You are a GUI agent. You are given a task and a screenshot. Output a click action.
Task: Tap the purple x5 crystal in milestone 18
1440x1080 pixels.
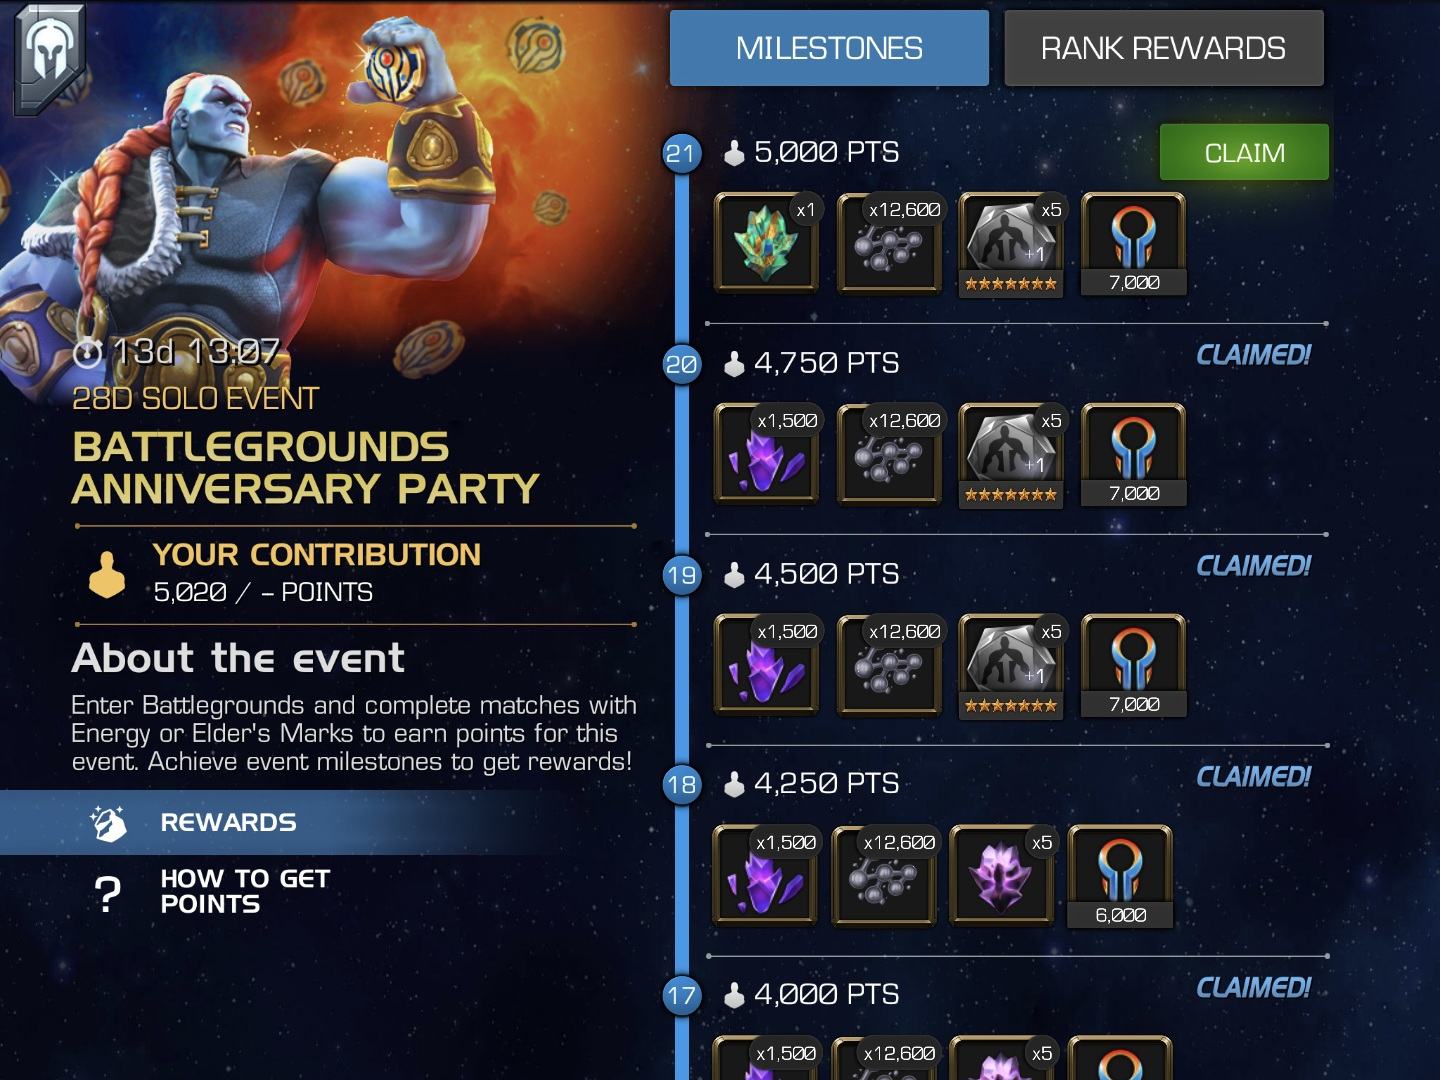click(1002, 876)
